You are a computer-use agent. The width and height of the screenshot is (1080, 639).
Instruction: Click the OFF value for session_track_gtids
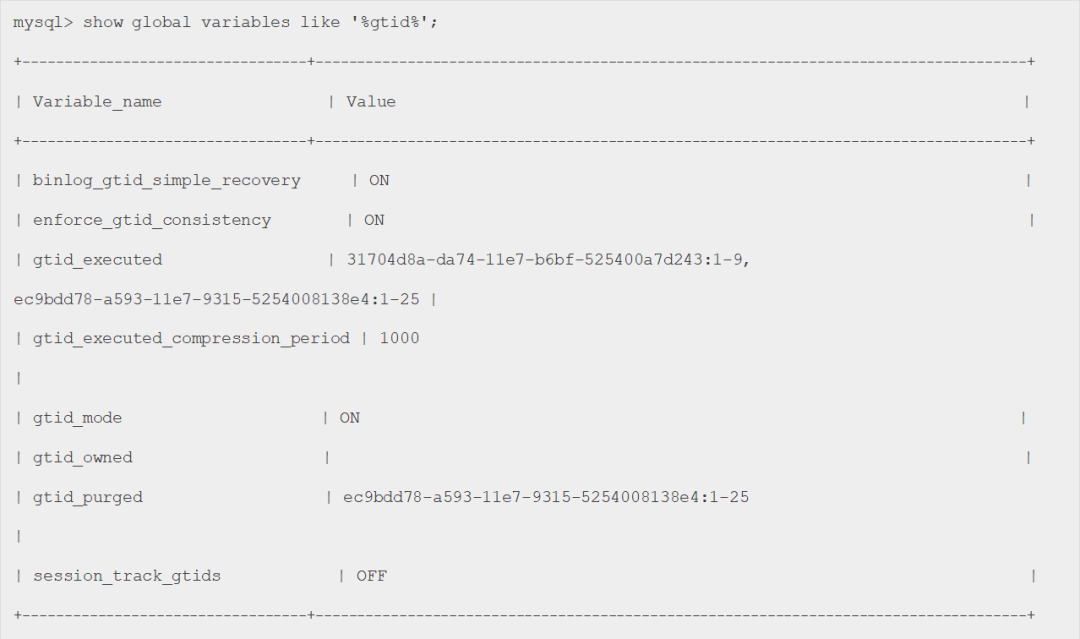pyautogui.click(x=371, y=576)
